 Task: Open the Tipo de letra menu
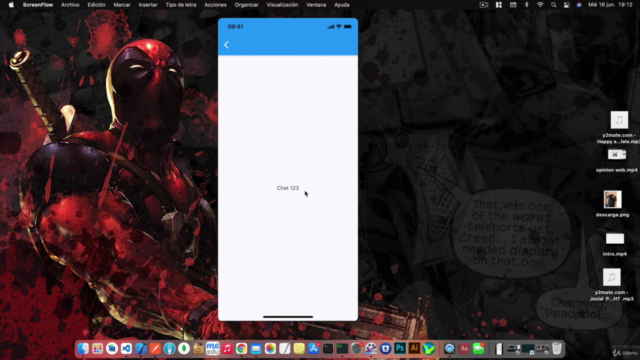tap(181, 5)
